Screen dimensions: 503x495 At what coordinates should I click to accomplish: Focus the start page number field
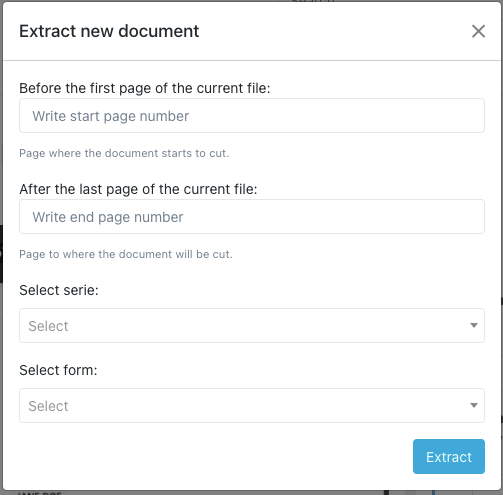[252, 116]
